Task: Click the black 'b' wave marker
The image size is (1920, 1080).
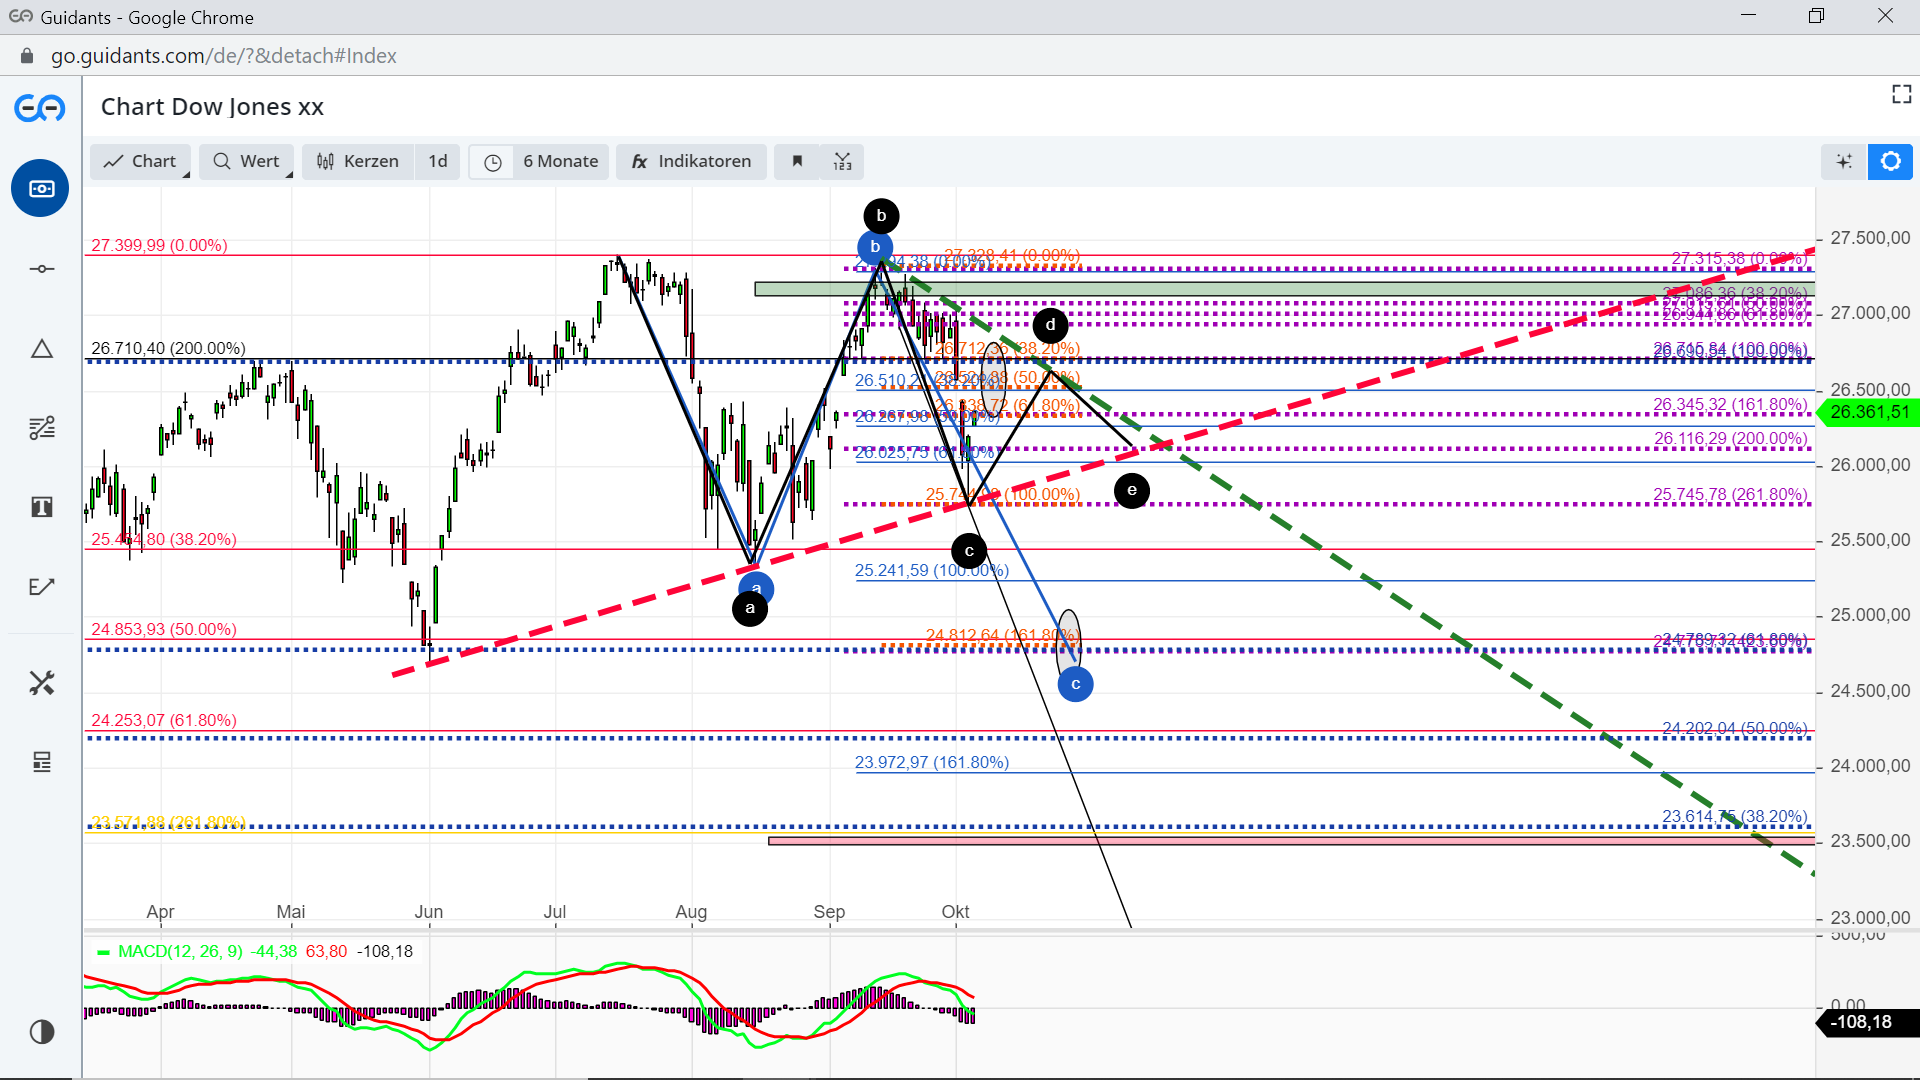Action: 881,216
